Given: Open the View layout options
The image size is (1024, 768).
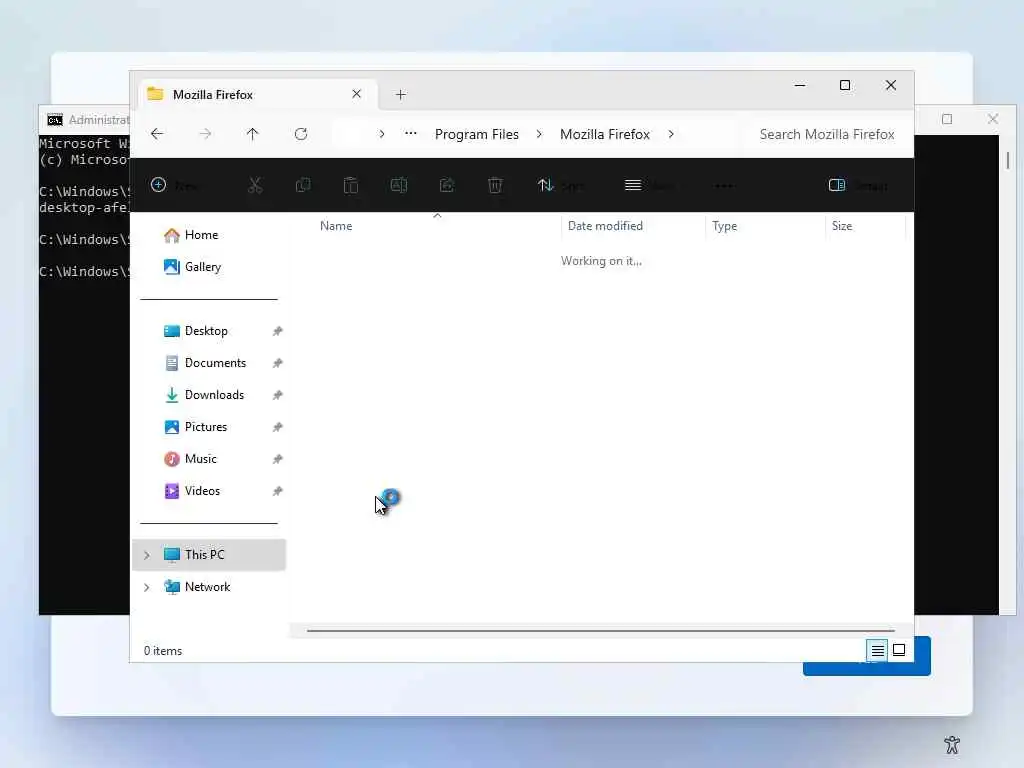Looking at the screenshot, I should 648,185.
